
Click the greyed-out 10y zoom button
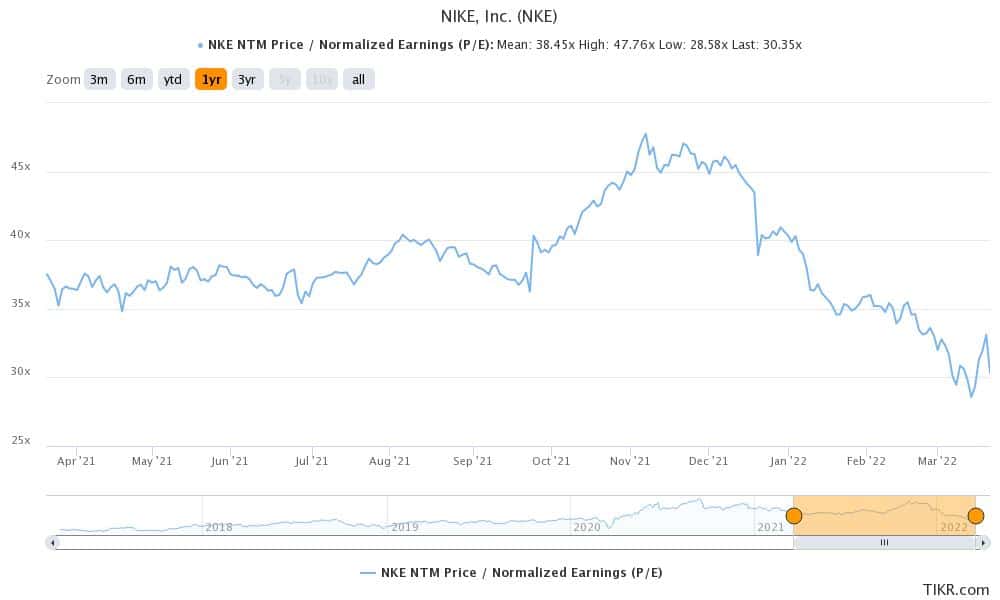click(321, 80)
